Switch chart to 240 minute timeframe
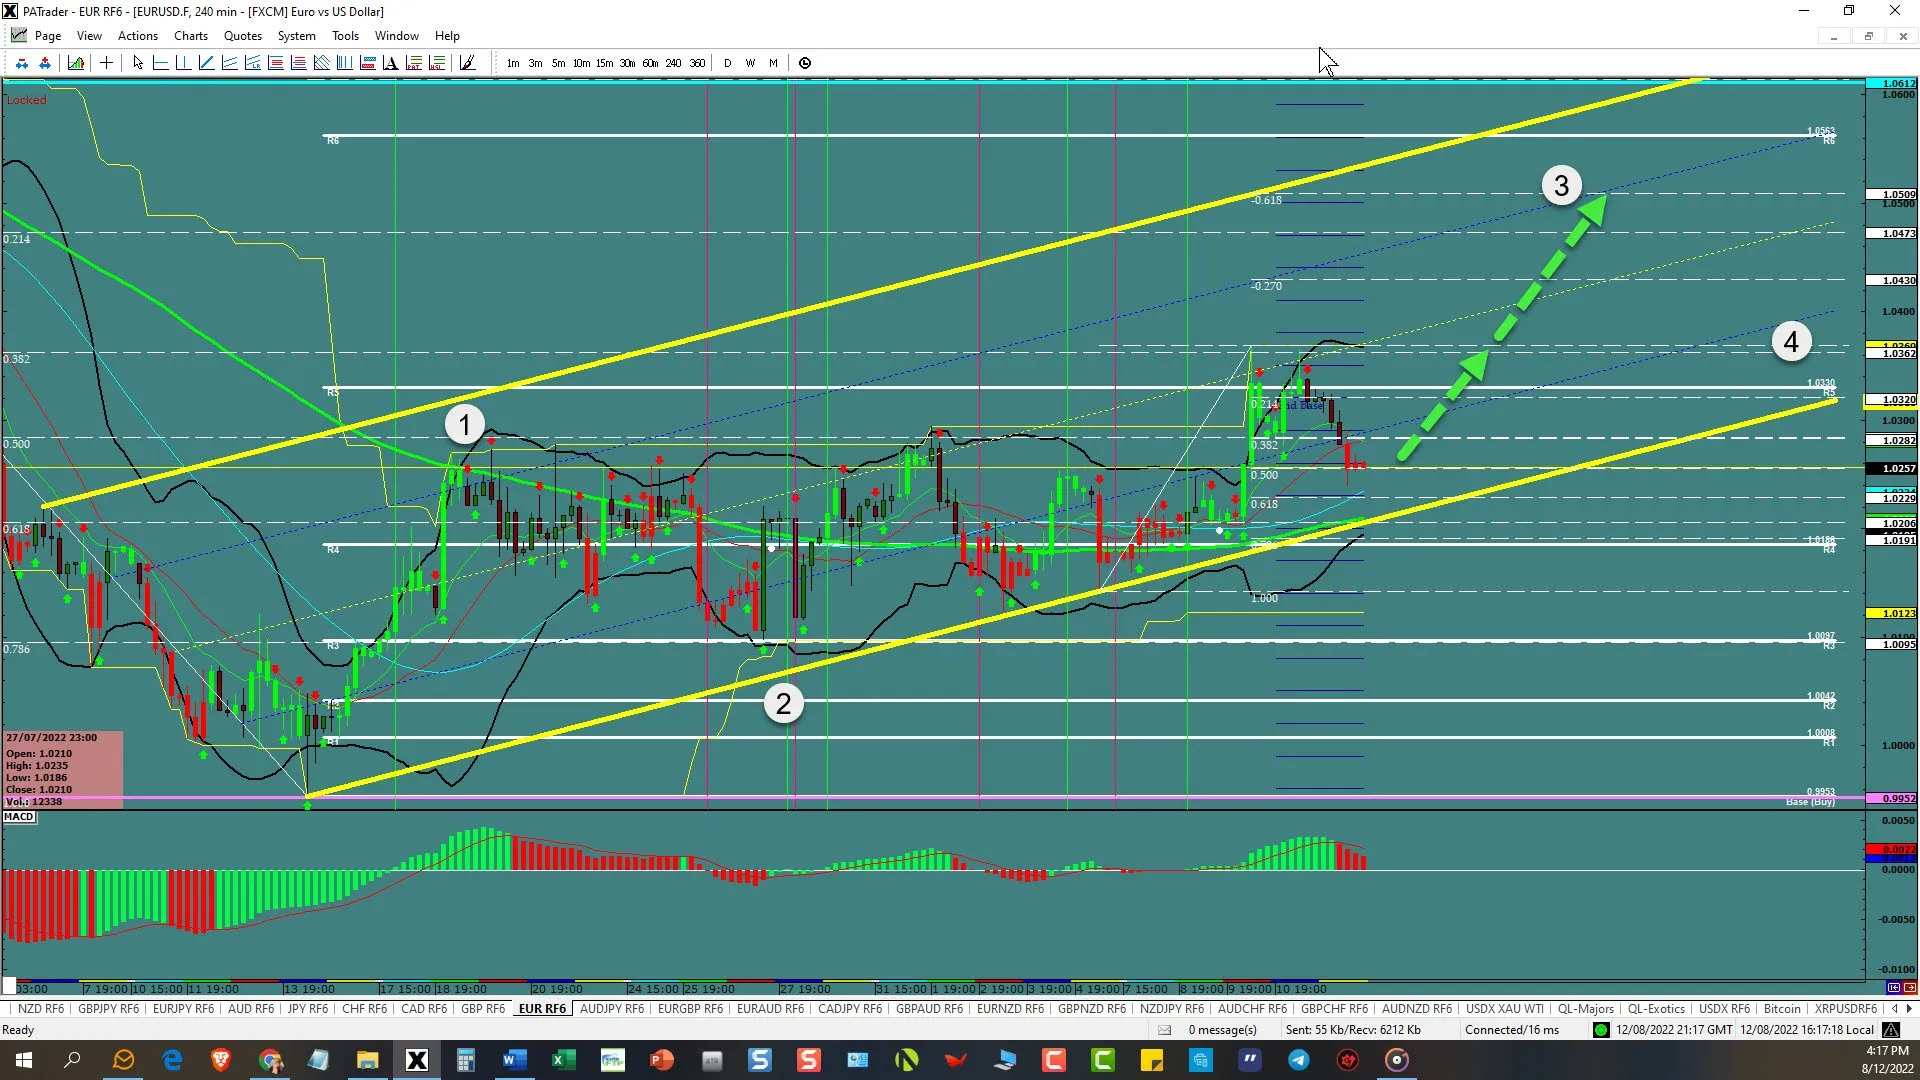This screenshot has height=1080, width=1920. [x=673, y=63]
